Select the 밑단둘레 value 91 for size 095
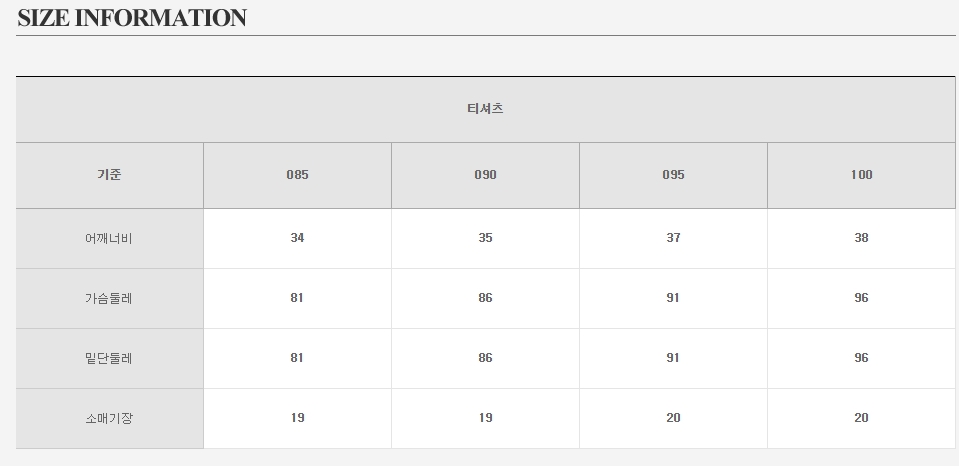This screenshot has width=959, height=466. (673, 358)
